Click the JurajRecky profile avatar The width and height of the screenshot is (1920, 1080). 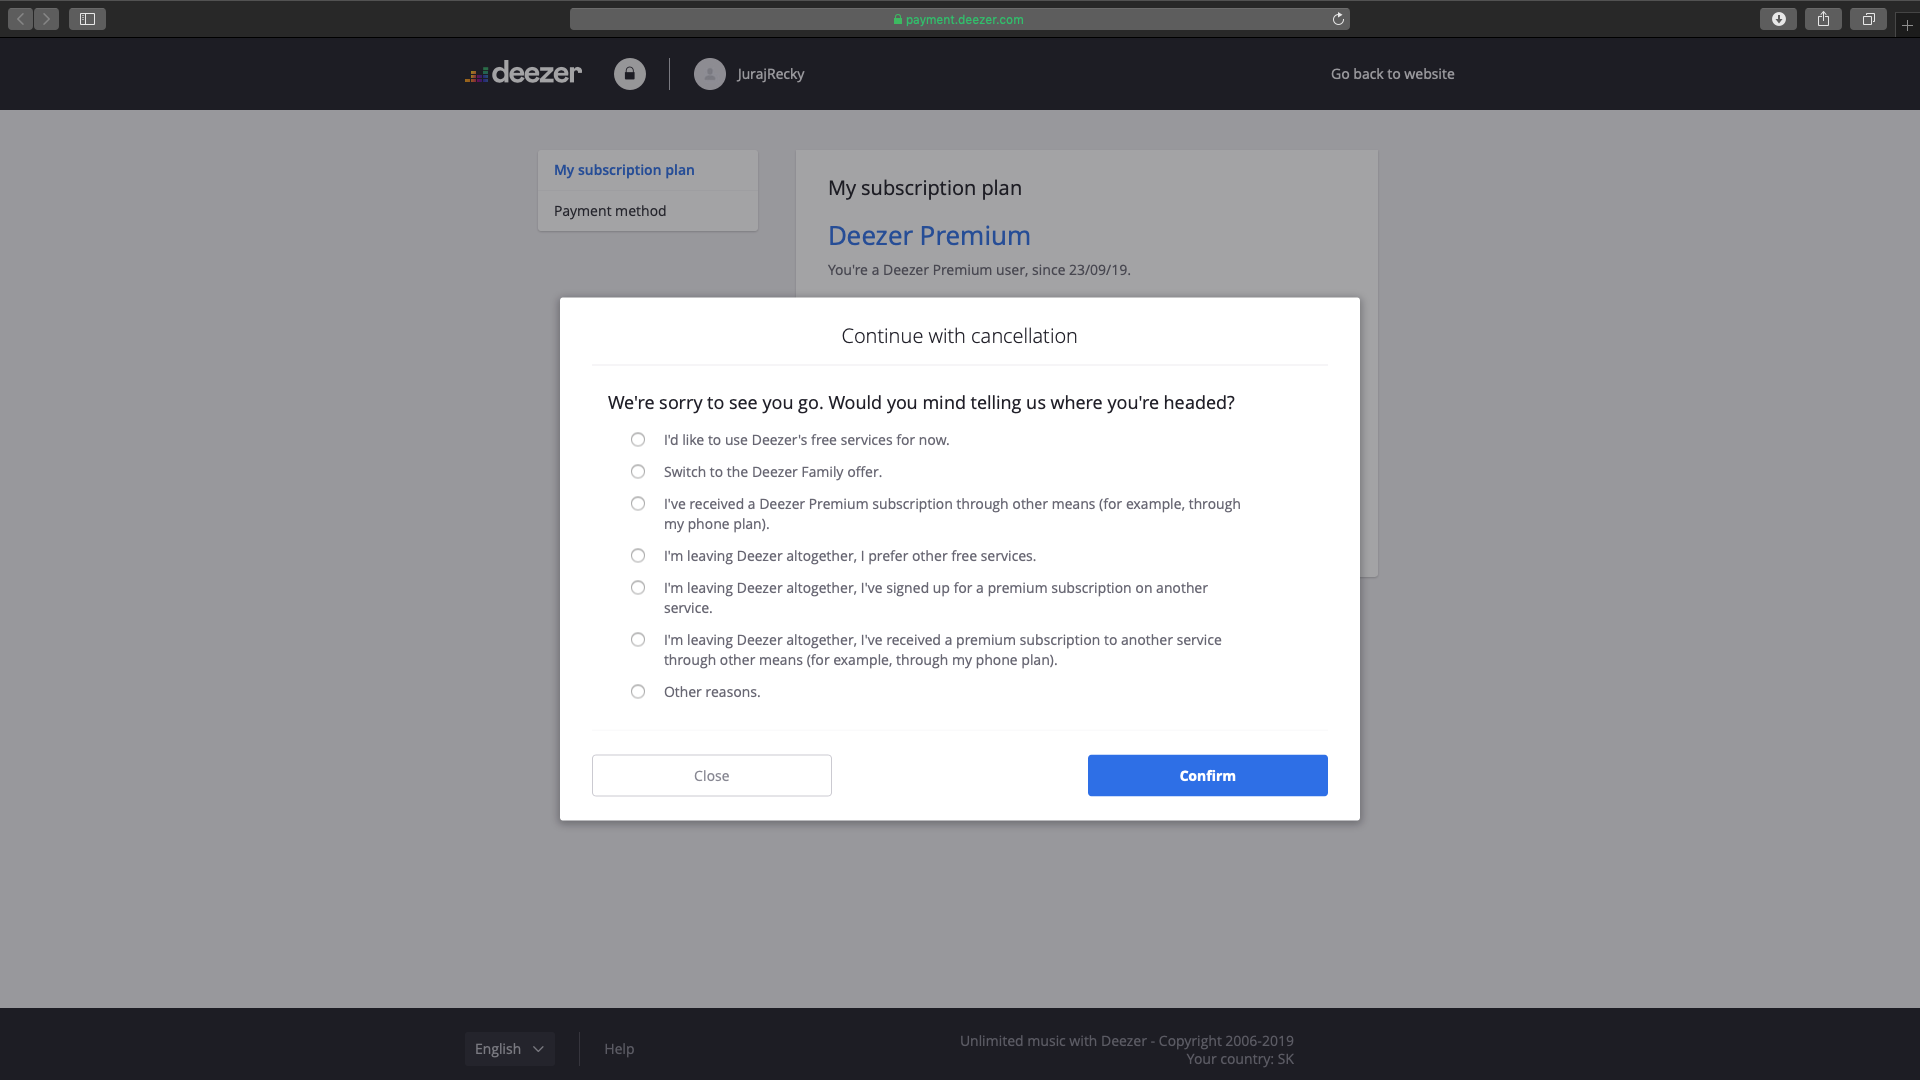(x=710, y=74)
